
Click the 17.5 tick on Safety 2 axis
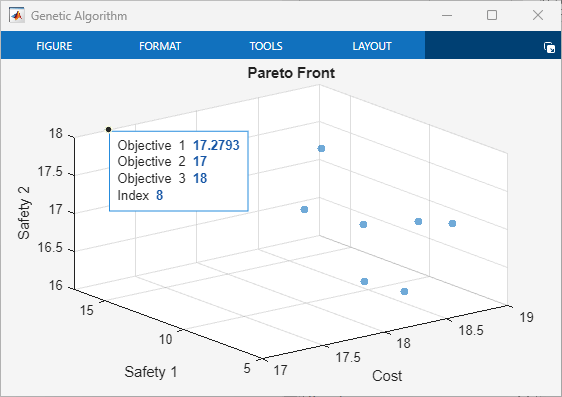click(50, 172)
